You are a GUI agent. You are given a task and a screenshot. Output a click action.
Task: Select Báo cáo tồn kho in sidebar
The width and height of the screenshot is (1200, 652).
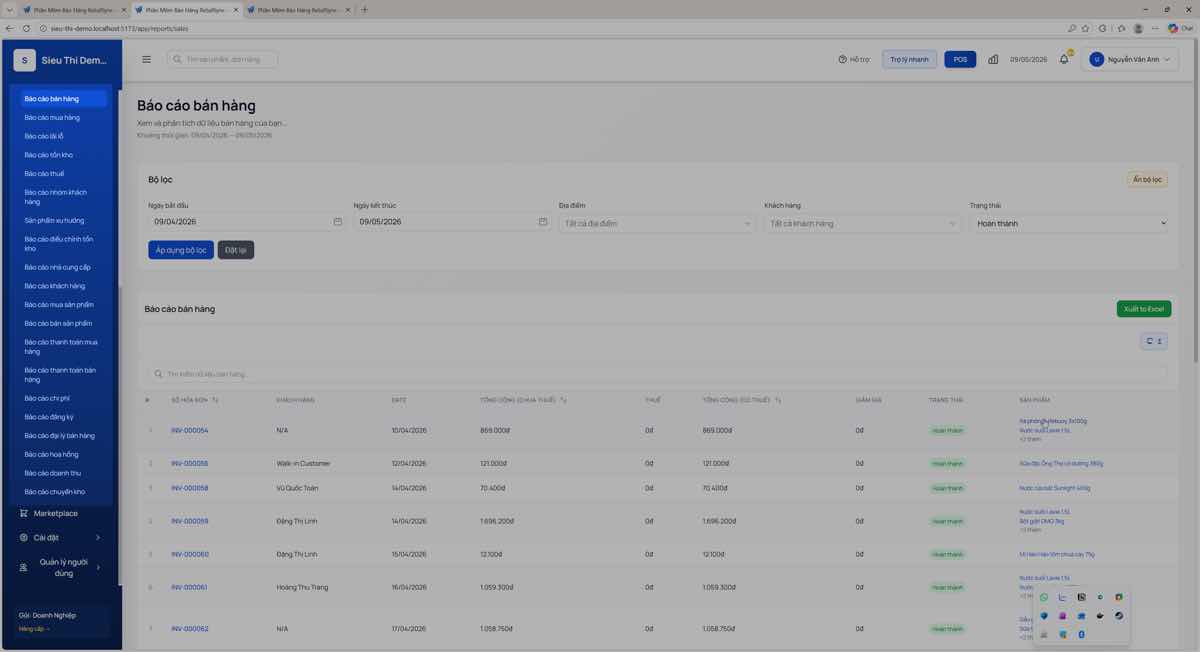[x=49, y=155]
